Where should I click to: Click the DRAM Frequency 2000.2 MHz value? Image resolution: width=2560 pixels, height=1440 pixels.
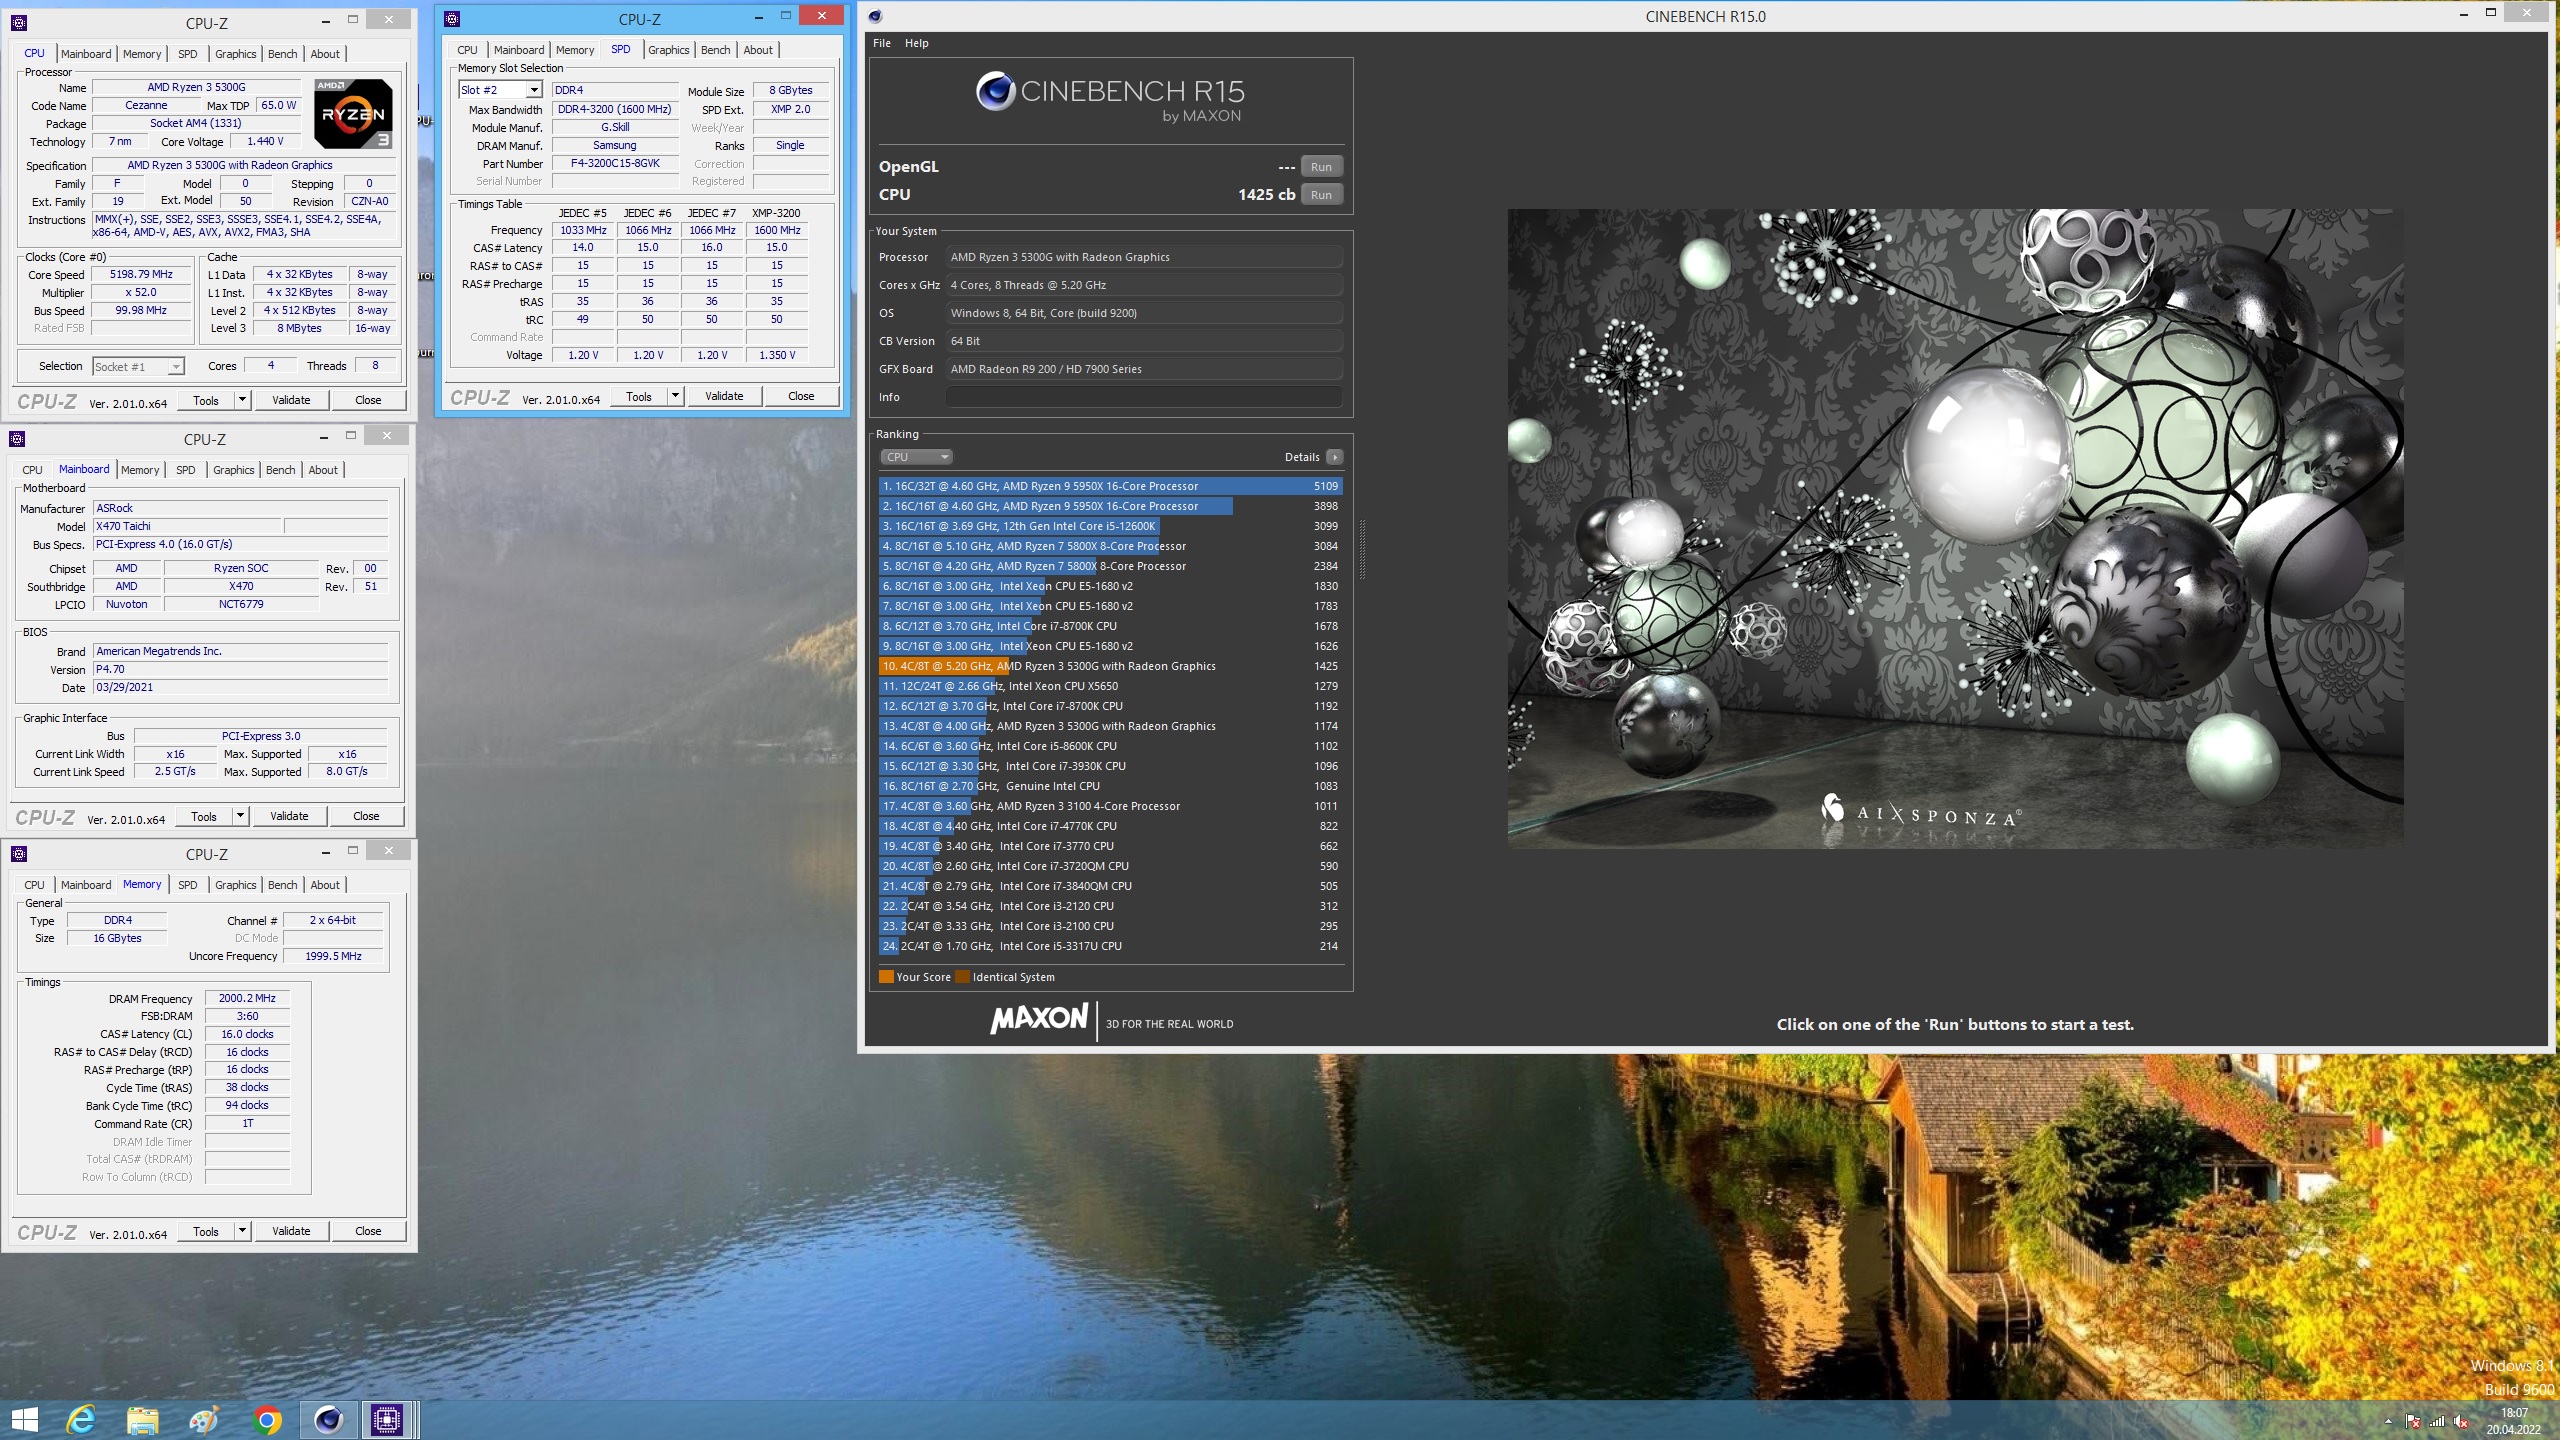(x=247, y=998)
